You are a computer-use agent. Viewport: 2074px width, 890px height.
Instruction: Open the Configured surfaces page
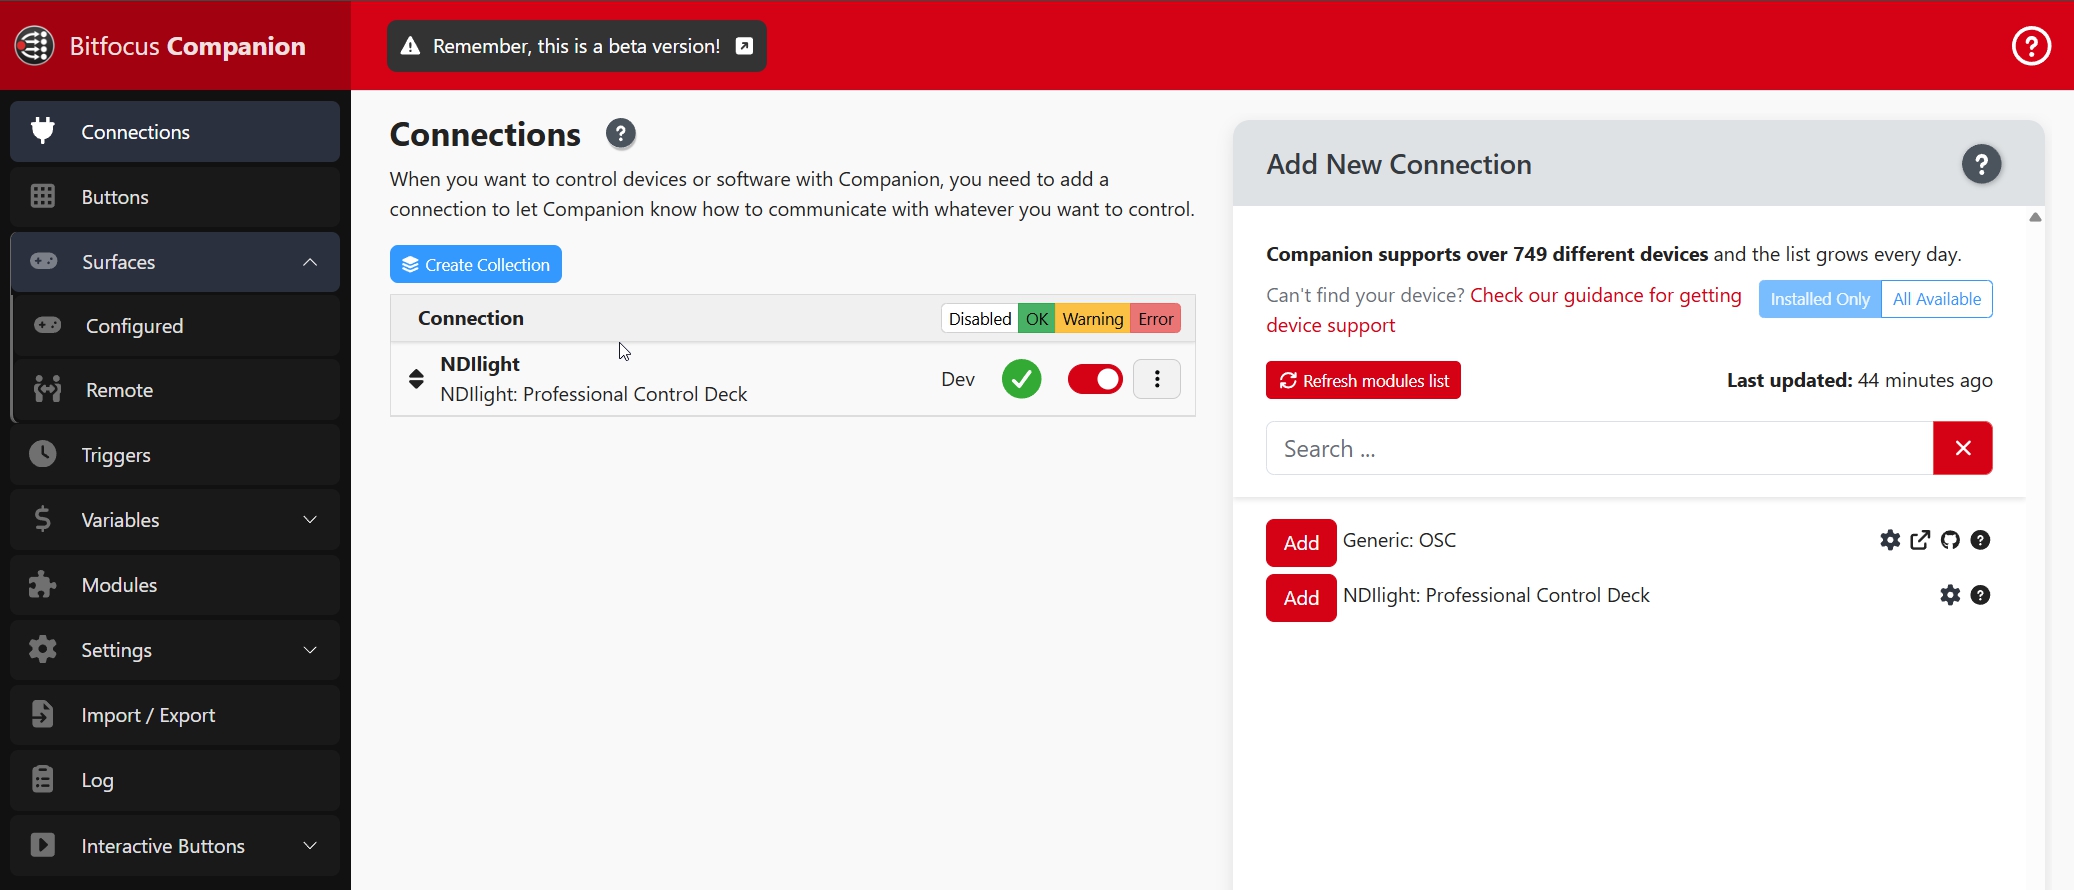coord(177,326)
